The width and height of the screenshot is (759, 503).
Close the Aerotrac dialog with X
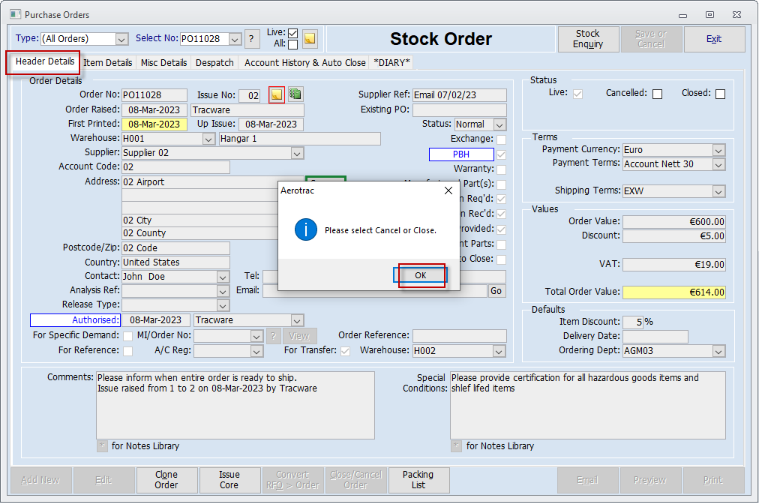(x=448, y=191)
